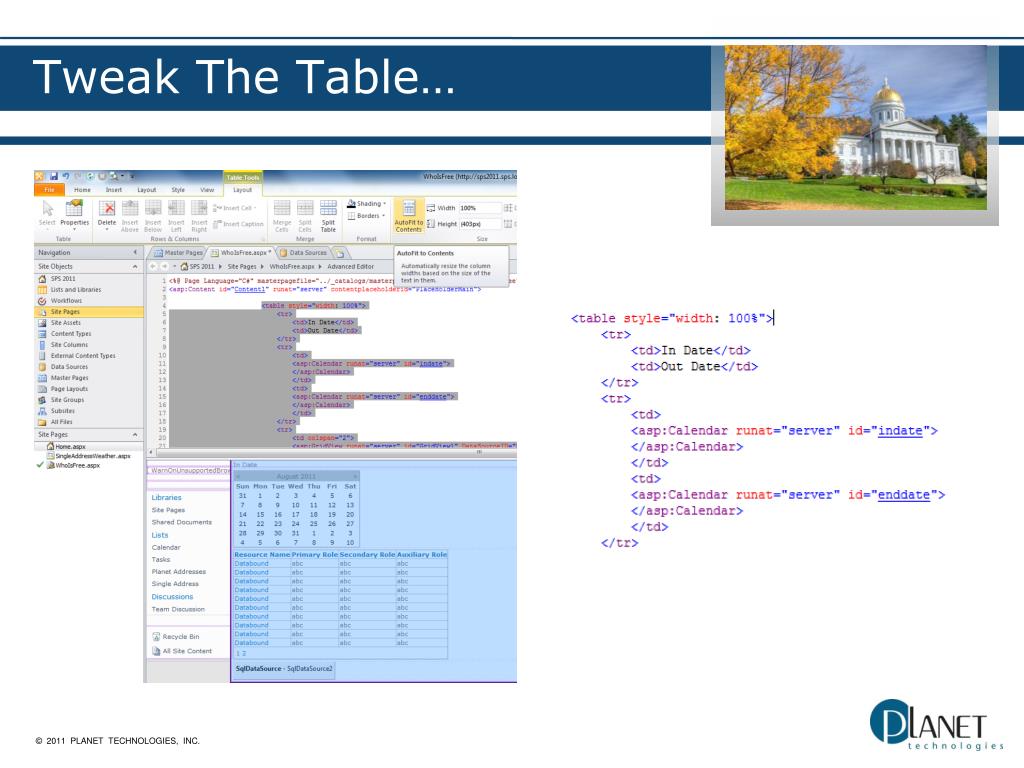Screen dimensions: 1024x768
Task: Click the Recycle Bin icon in design view
Action: coord(156,637)
